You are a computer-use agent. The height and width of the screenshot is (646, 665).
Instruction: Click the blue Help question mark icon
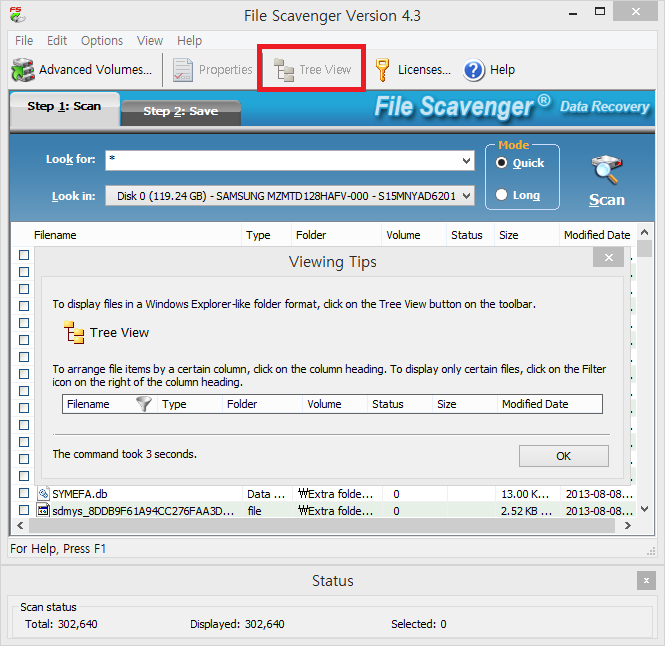(474, 70)
